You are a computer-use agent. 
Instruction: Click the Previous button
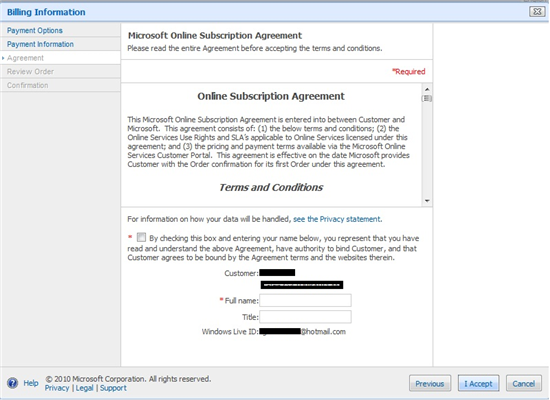click(x=430, y=383)
